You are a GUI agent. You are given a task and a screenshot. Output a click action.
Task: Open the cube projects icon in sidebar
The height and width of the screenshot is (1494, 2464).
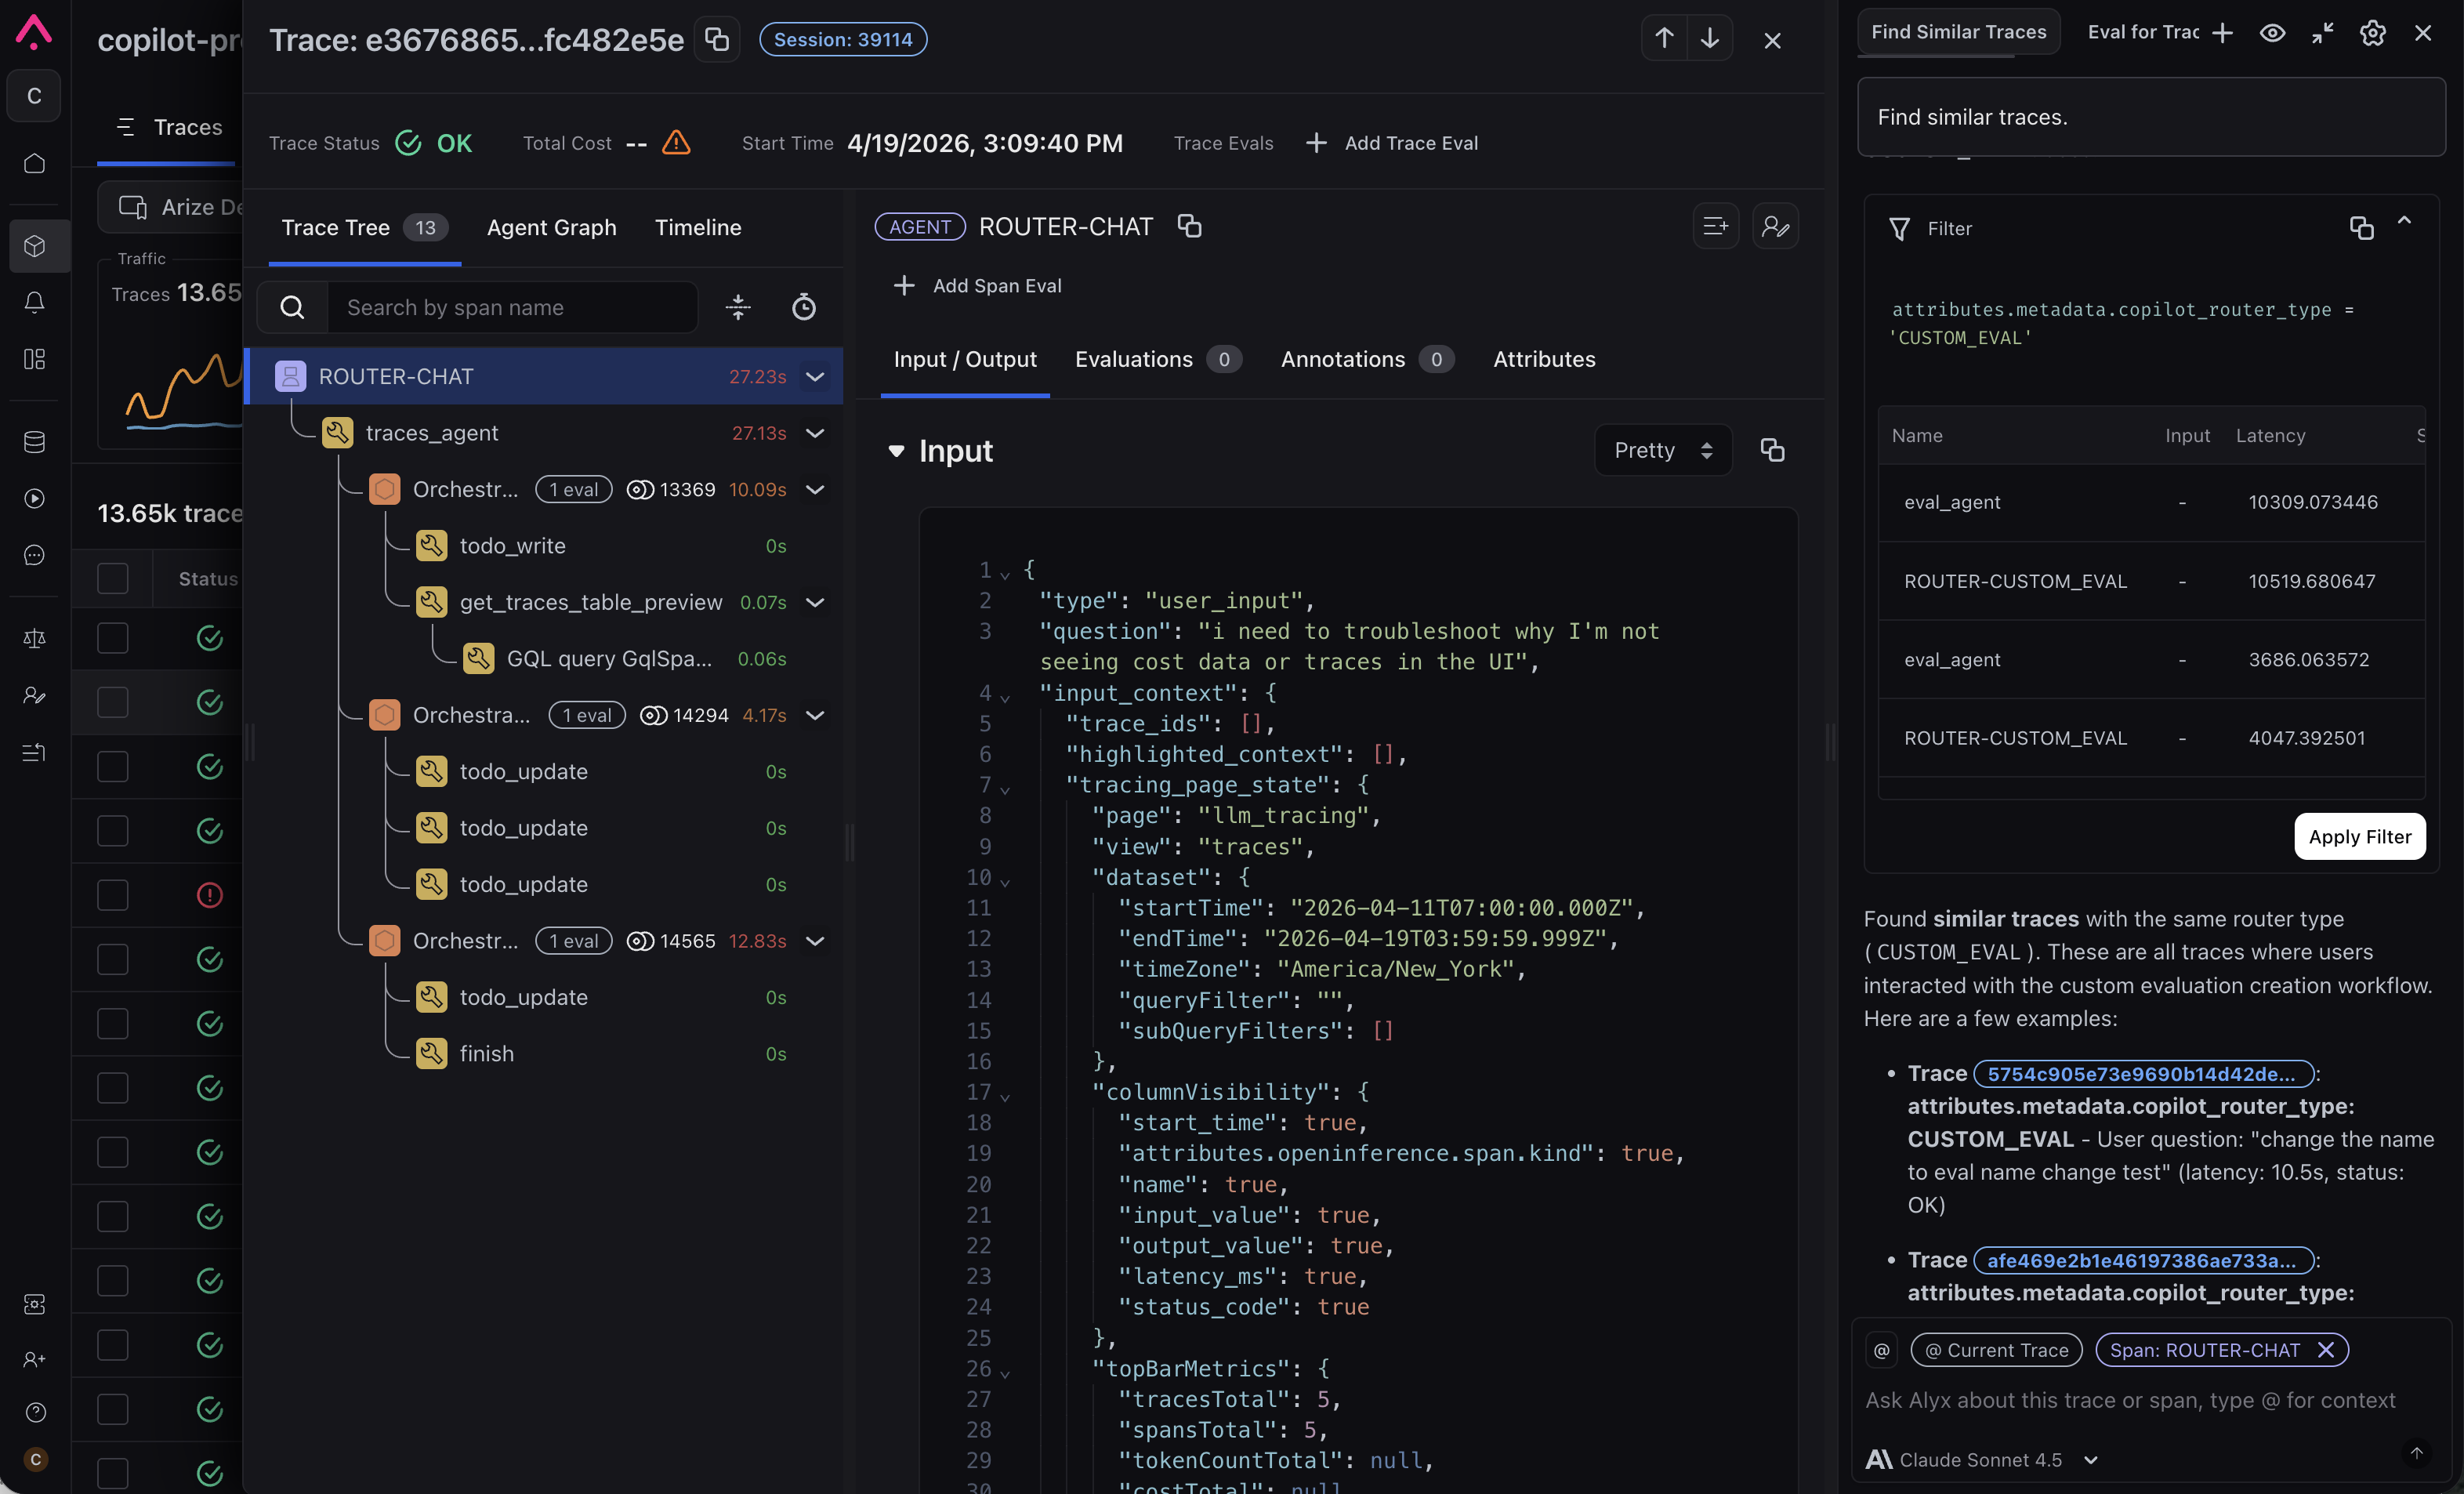tap(34, 246)
